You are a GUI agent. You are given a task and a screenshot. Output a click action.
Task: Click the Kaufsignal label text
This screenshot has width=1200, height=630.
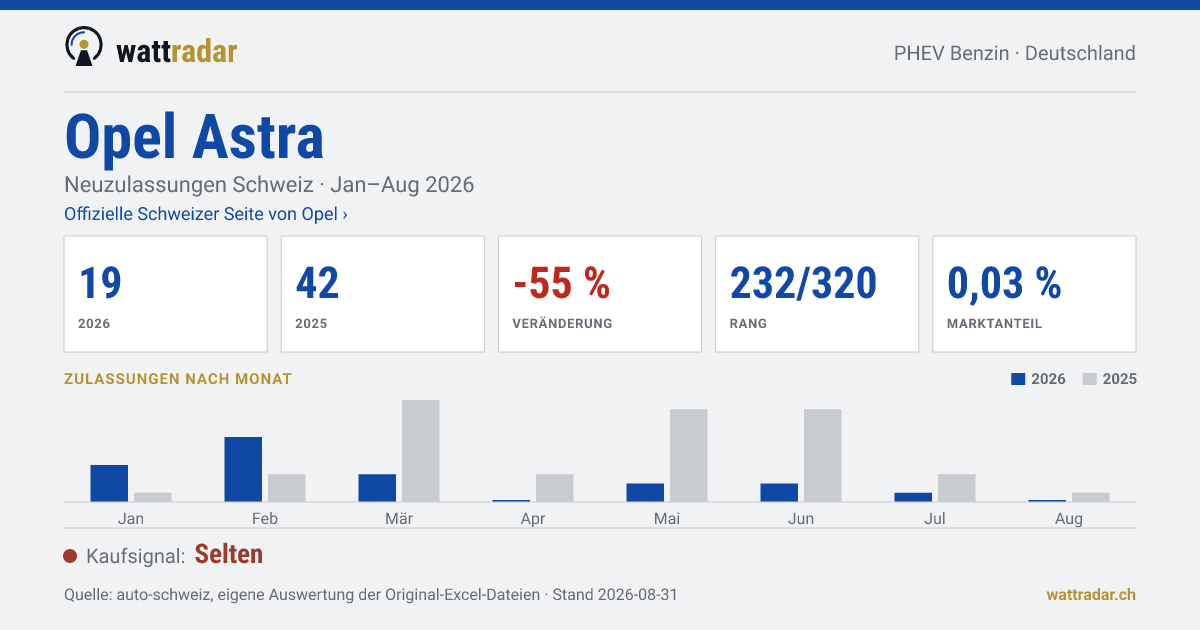[136, 556]
